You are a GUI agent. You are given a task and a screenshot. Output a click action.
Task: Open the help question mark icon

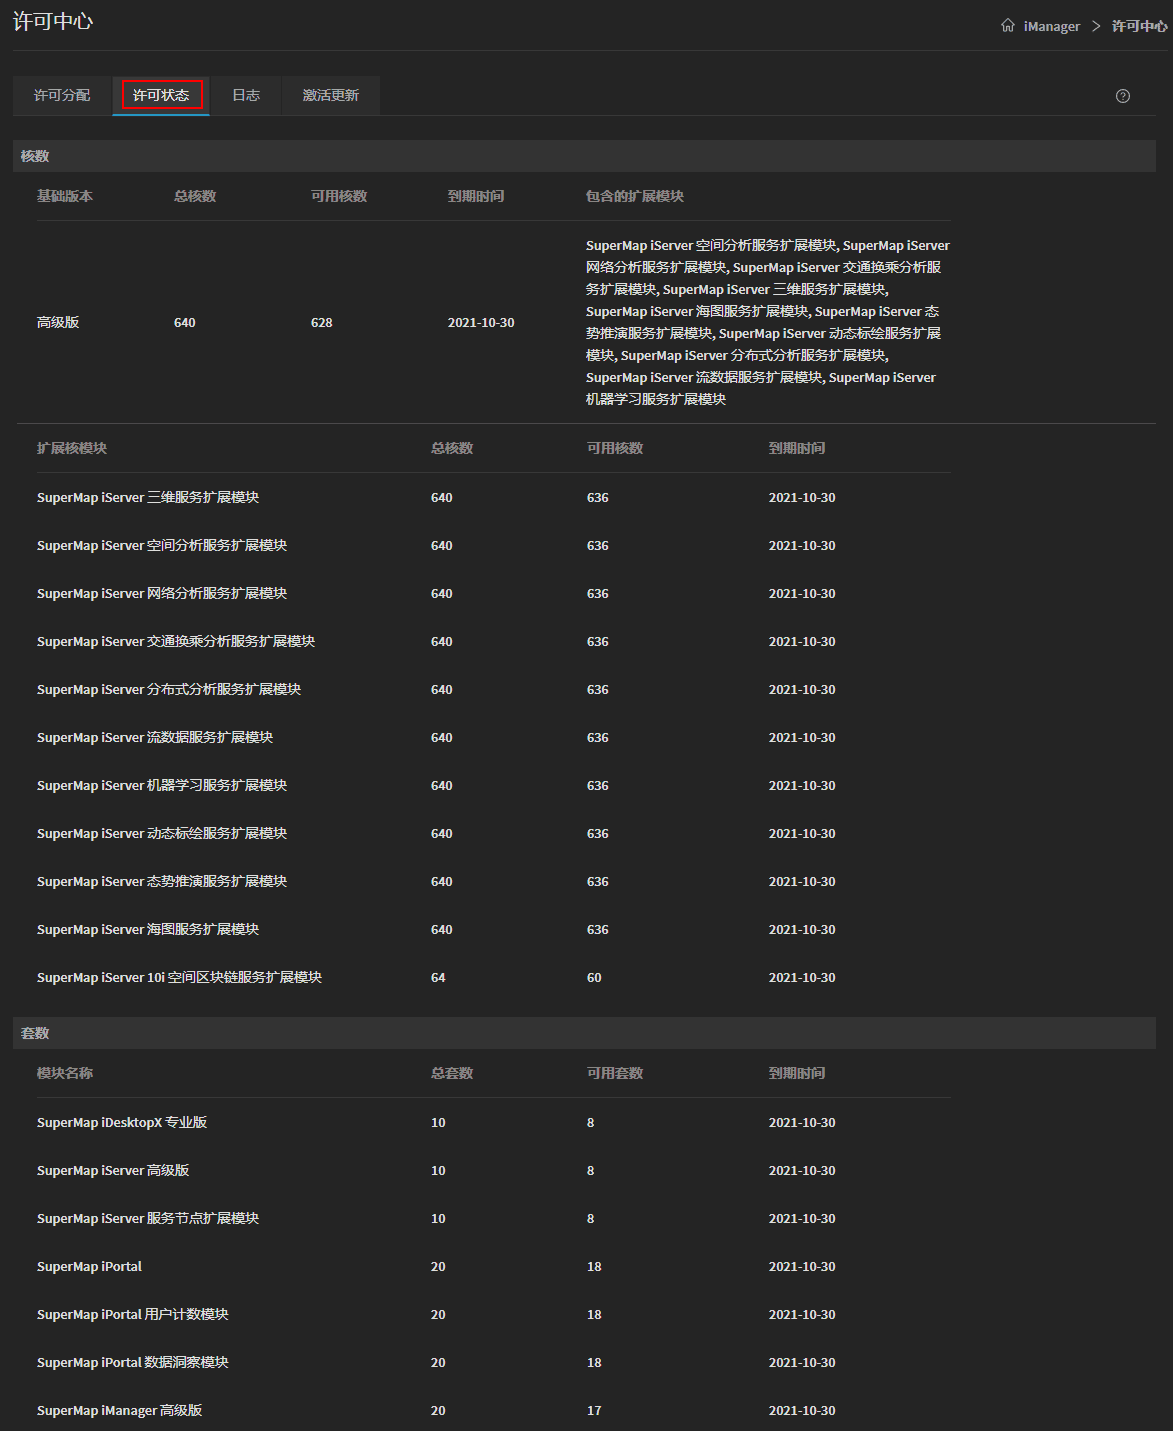(1123, 96)
